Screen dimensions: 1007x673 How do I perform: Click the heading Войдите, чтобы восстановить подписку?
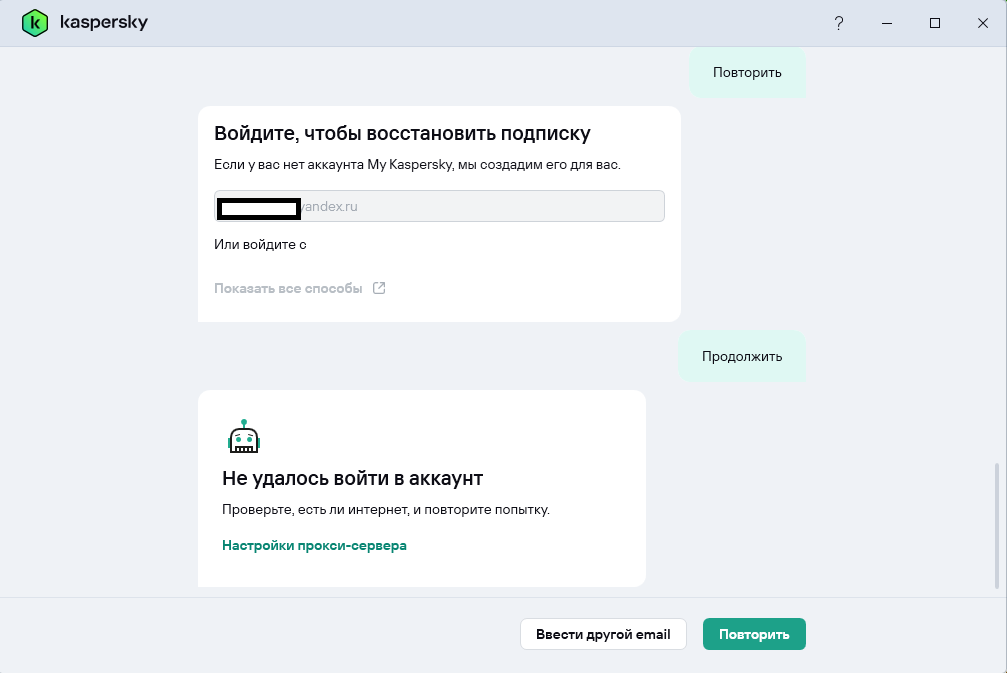[x=402, y=133]
